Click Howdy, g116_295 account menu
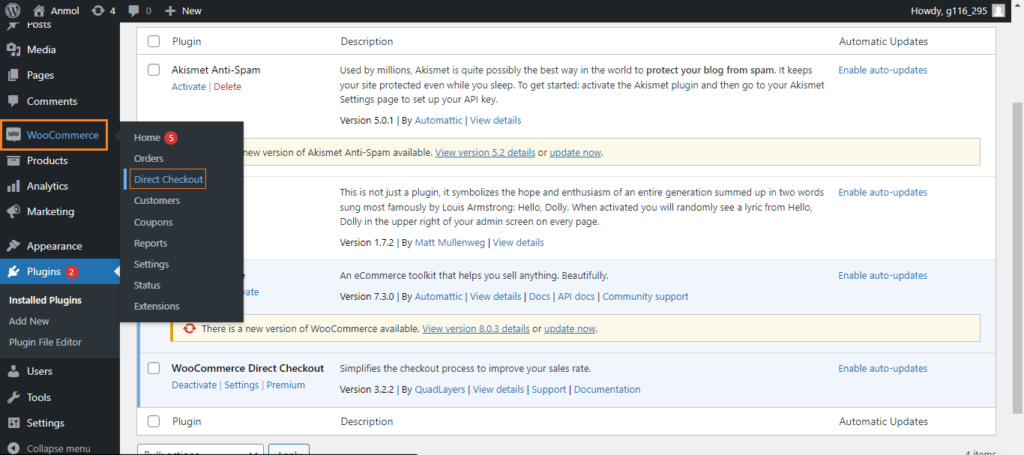 pyautogui.click(x=957, y=10)
